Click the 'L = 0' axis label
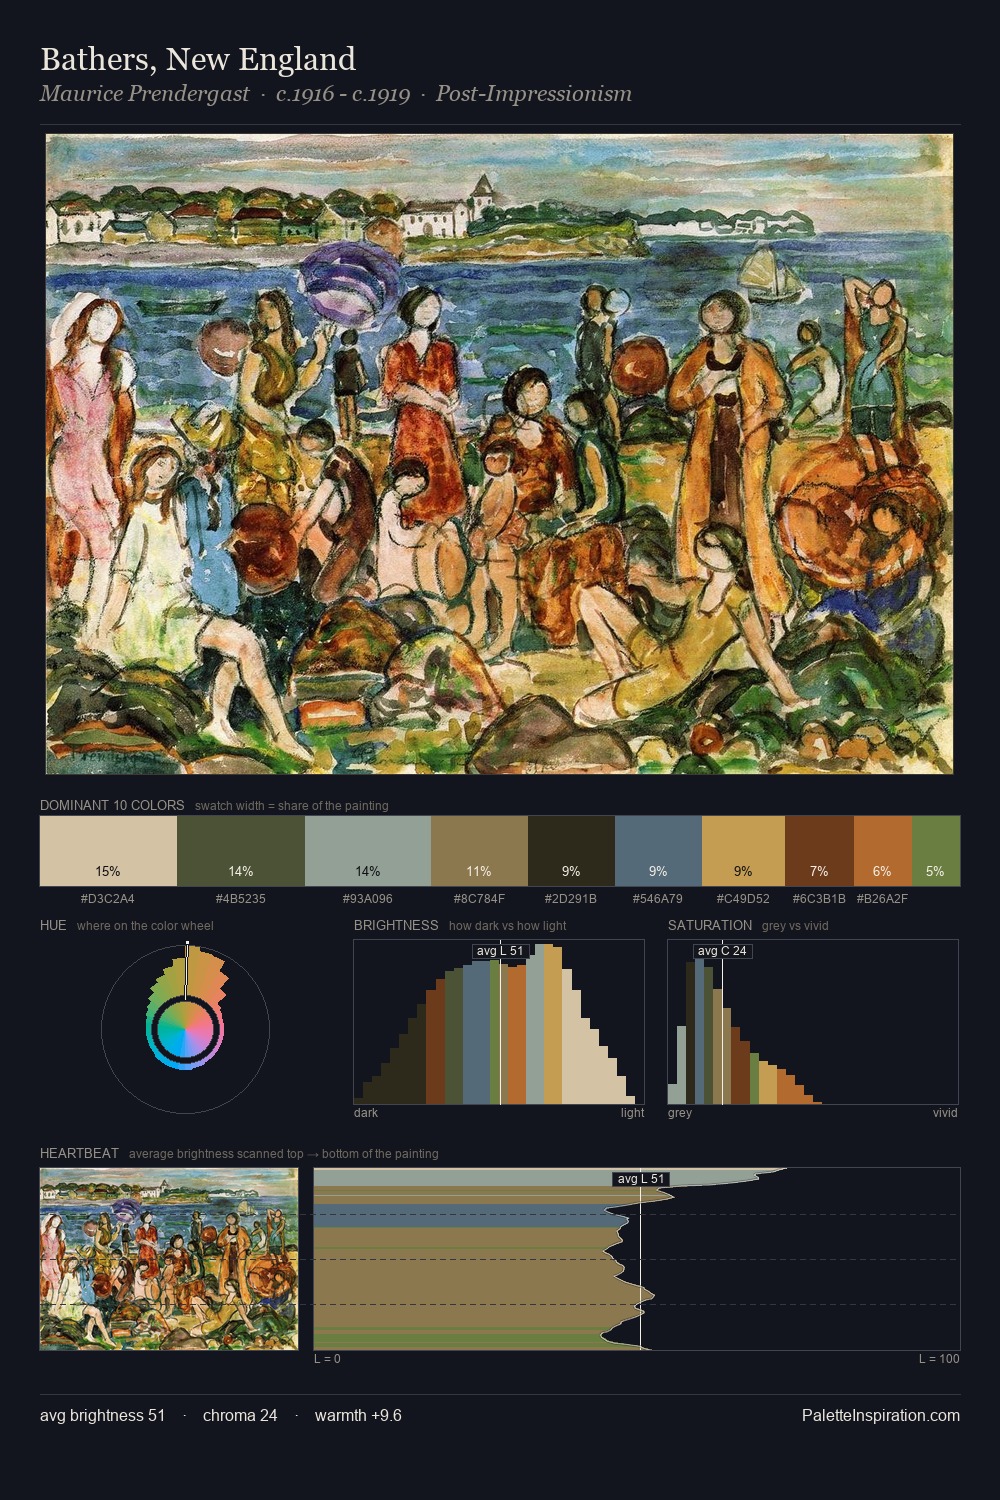This screenshot has width=1000, height=1500. pyautogui.click(x=327, y=1358)
